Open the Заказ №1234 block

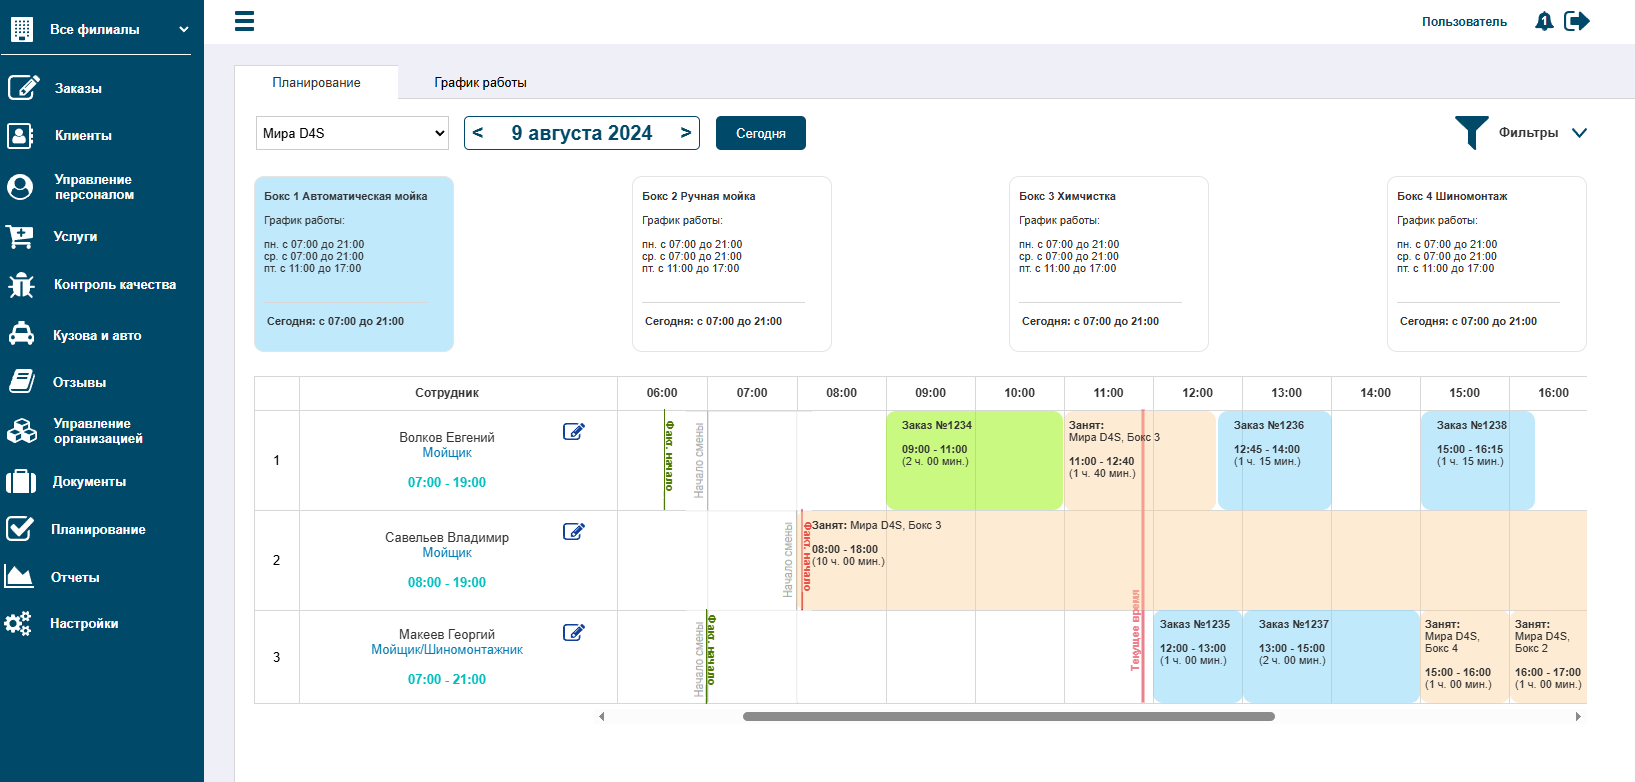tap(974, 460)
